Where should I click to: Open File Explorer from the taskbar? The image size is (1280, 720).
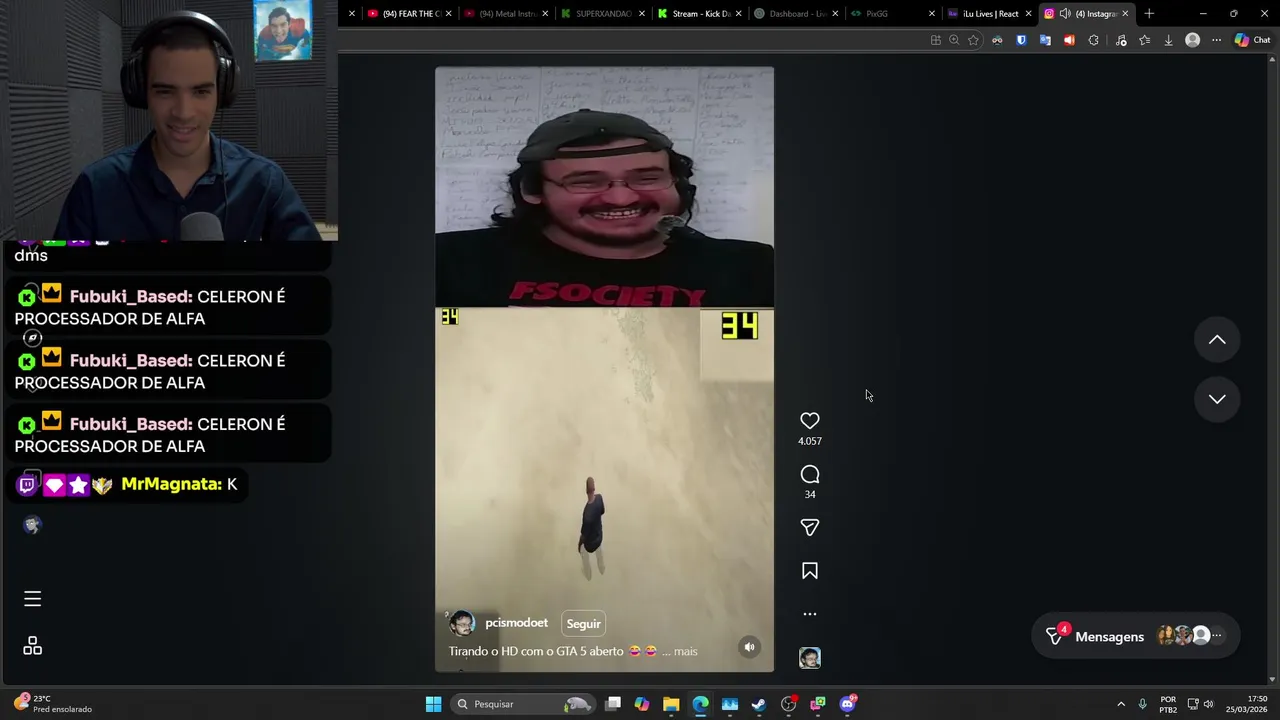tap(671, 704)
